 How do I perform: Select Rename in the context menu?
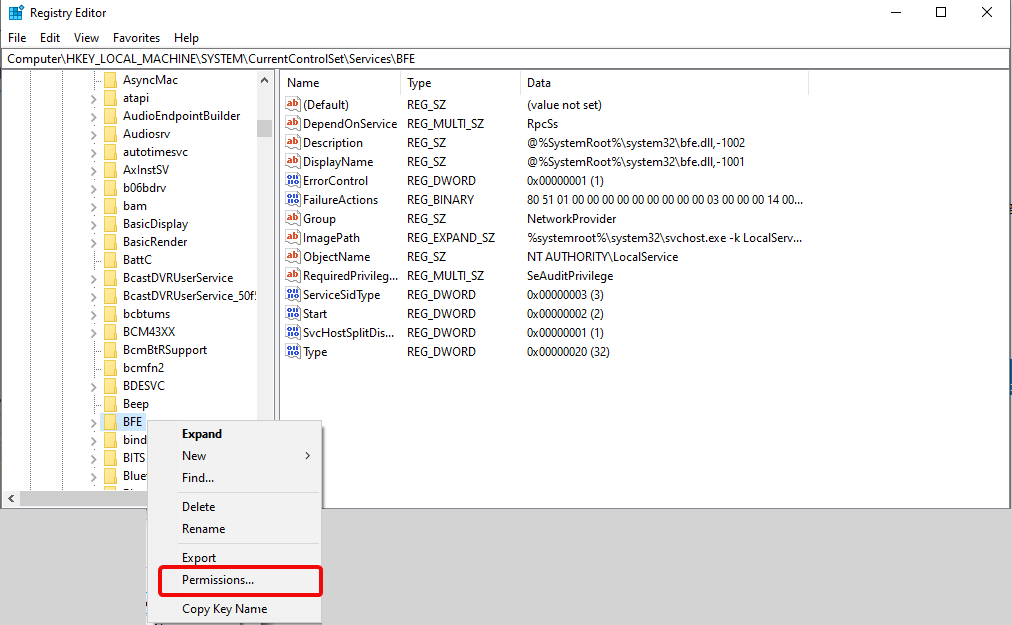click(234, 529)
